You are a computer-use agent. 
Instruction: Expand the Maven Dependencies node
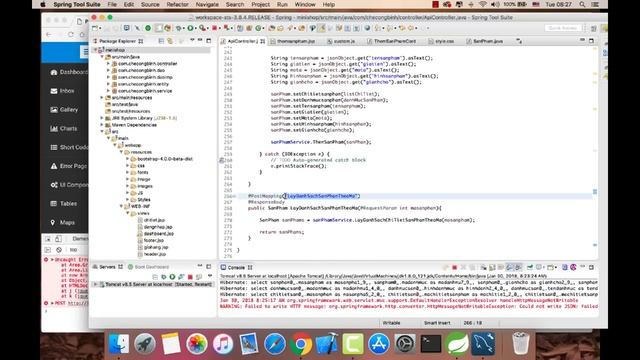102,125
